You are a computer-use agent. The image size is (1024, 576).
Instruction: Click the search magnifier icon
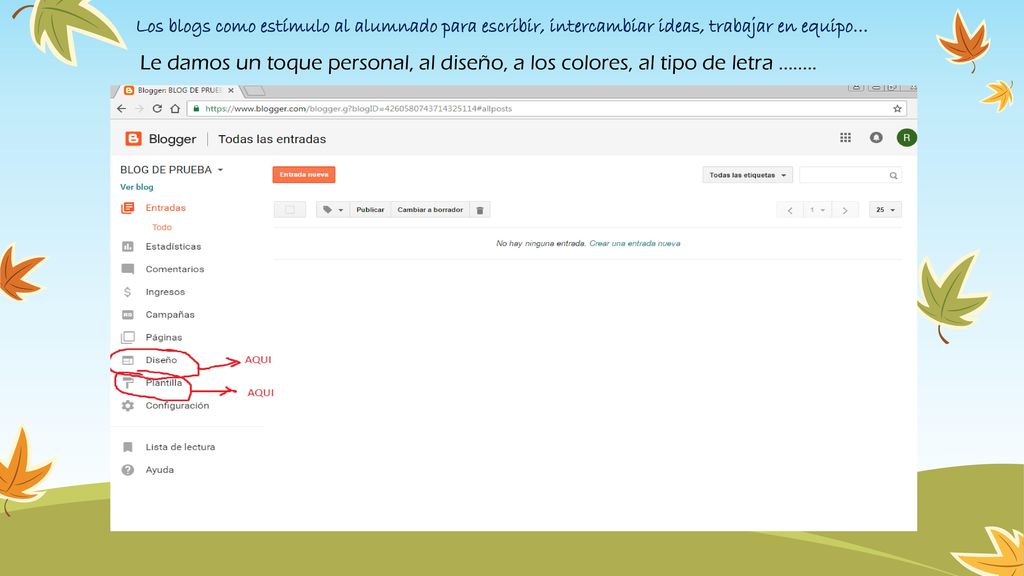coord(893,175)
